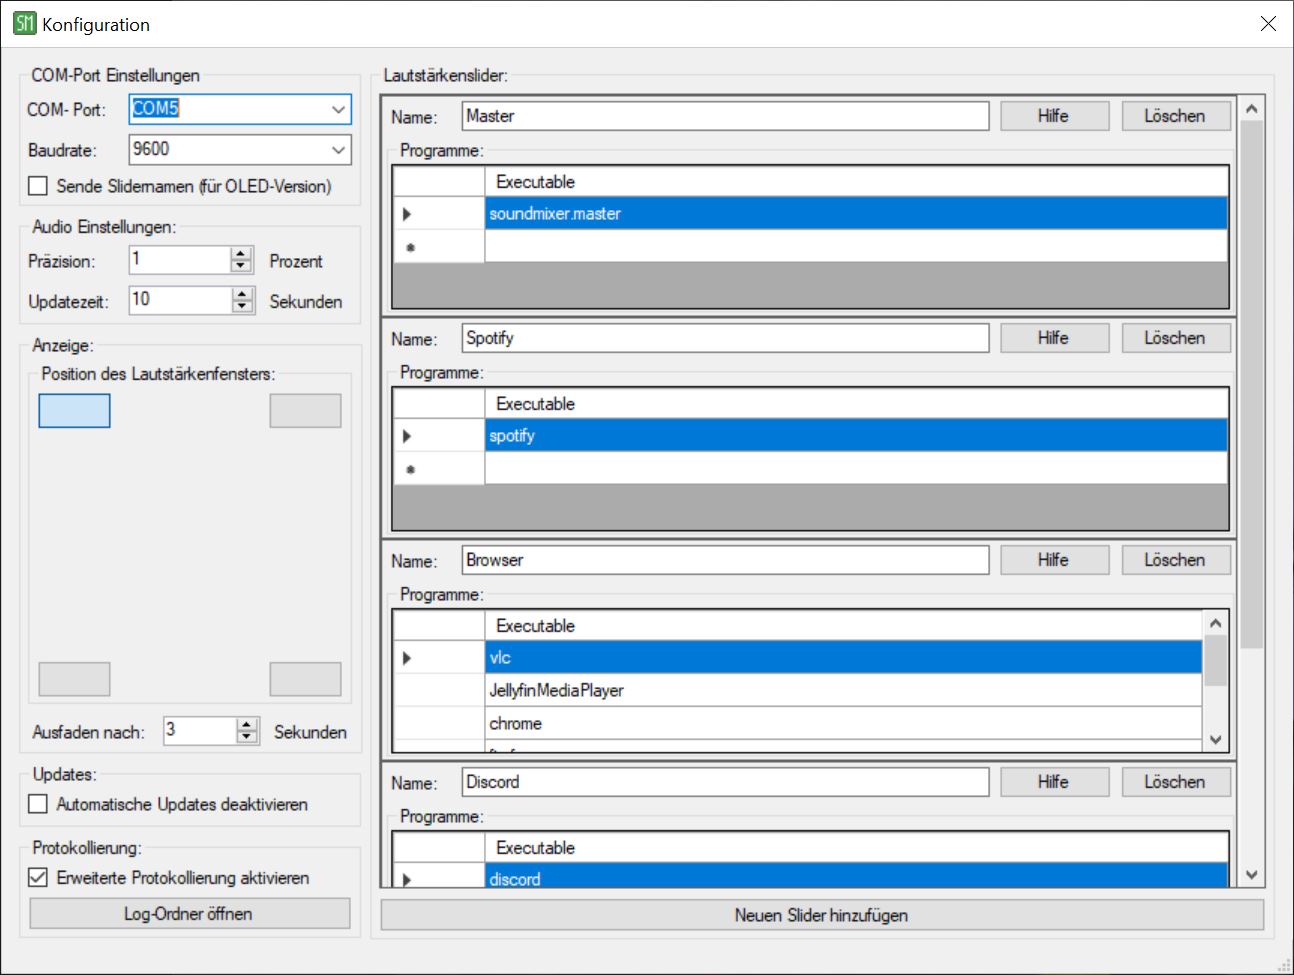Screen dimensions: 1294x975
Task: Close the Konfiguration window
Action: (x=1268, y=23)
